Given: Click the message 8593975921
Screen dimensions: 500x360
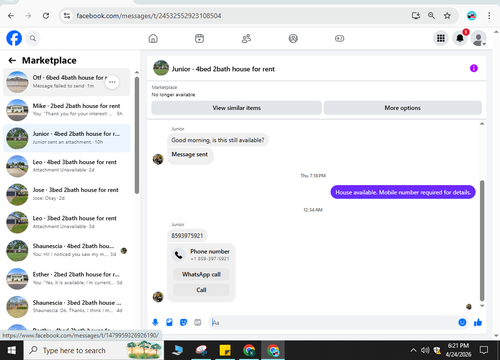Looking at the screenshot, I should [187, 236].
